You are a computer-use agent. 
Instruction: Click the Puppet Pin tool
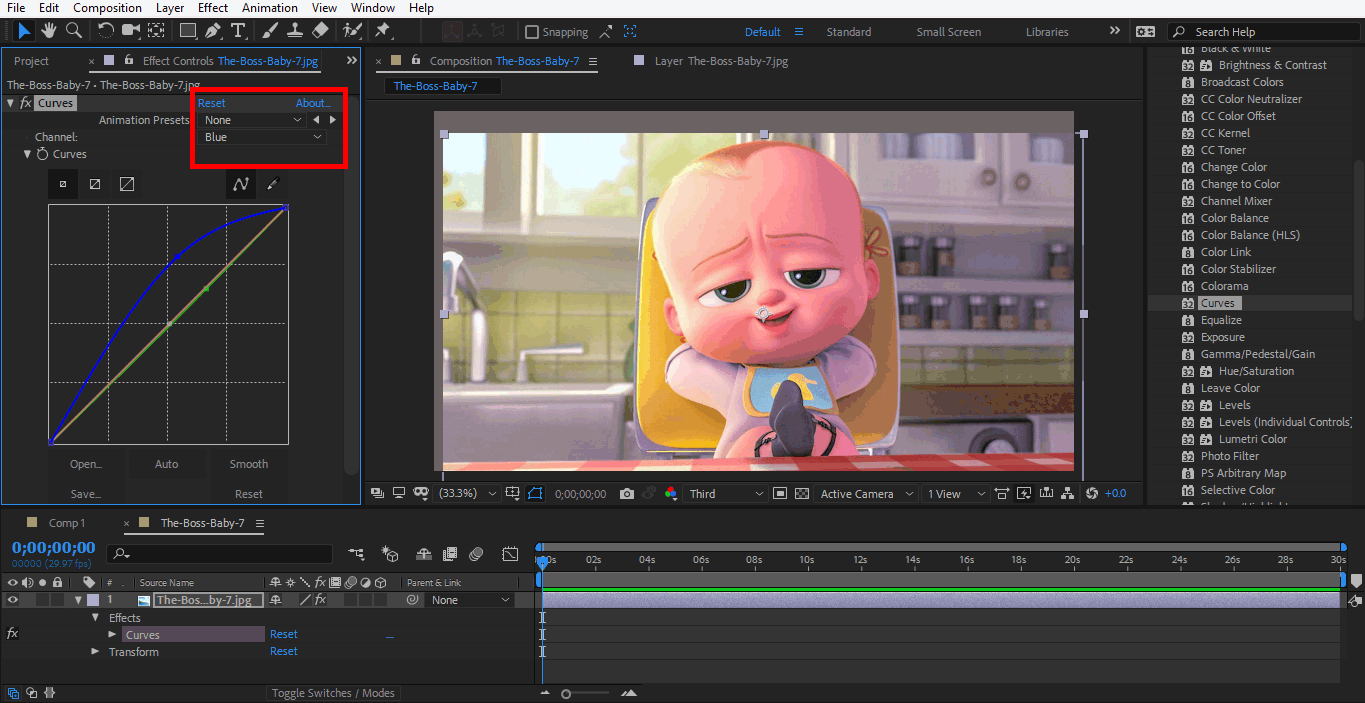coord(382,31)
